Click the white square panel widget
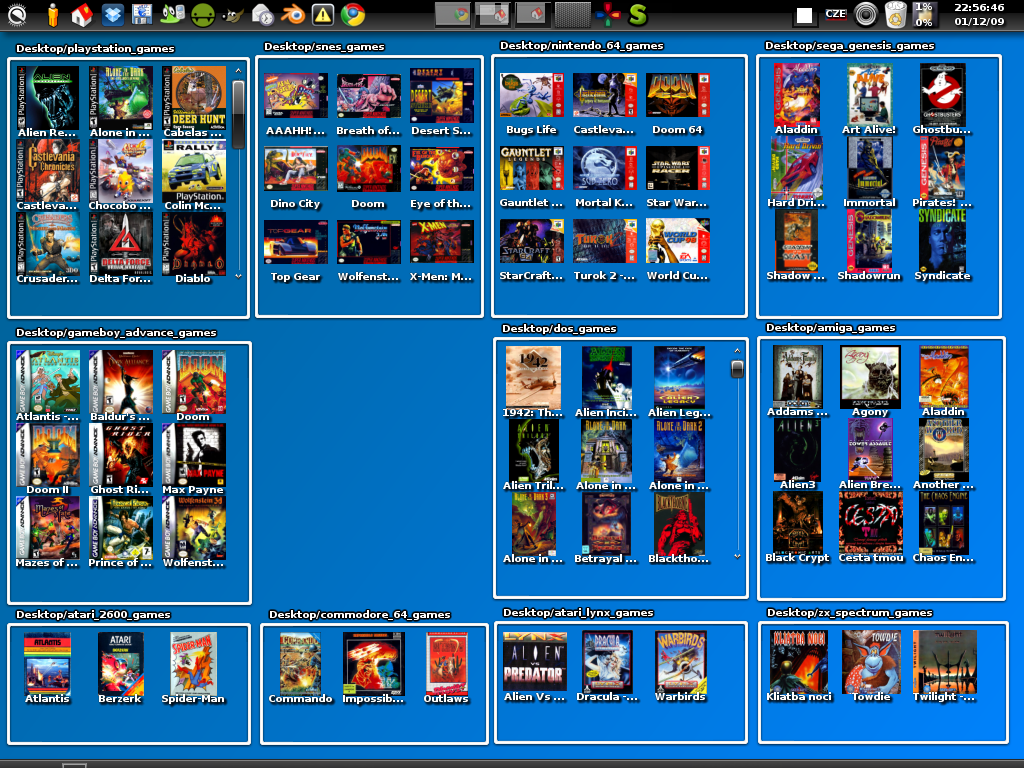 click(x=805, y=16)
